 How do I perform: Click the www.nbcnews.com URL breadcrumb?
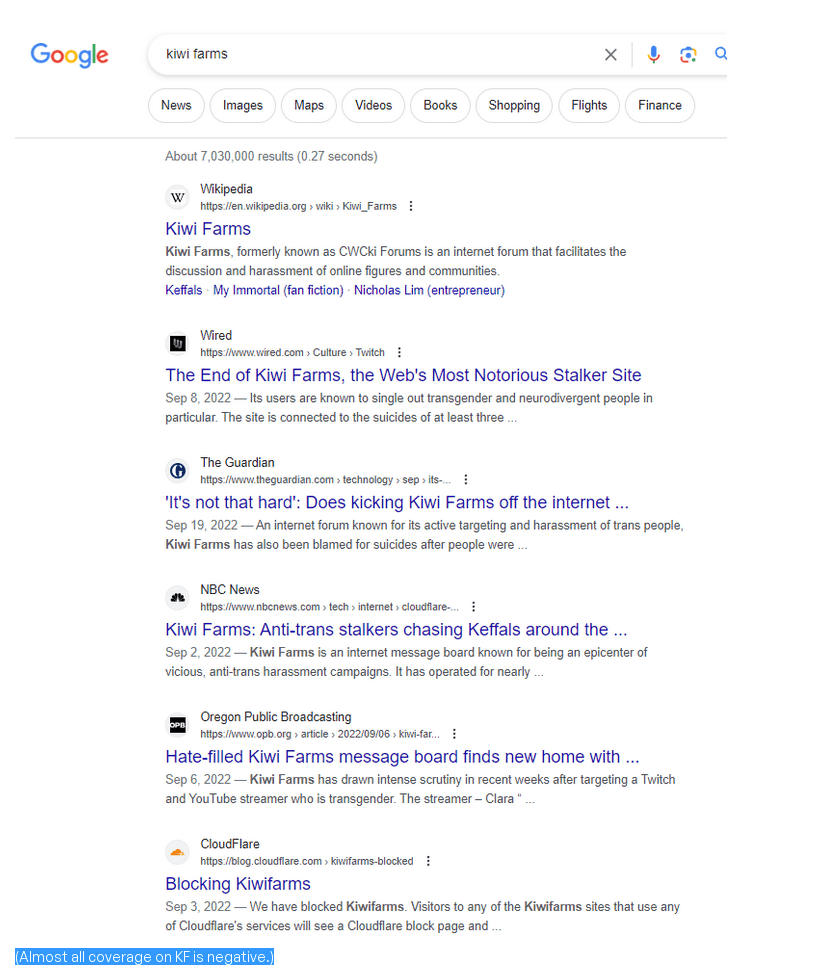(329, 607)
